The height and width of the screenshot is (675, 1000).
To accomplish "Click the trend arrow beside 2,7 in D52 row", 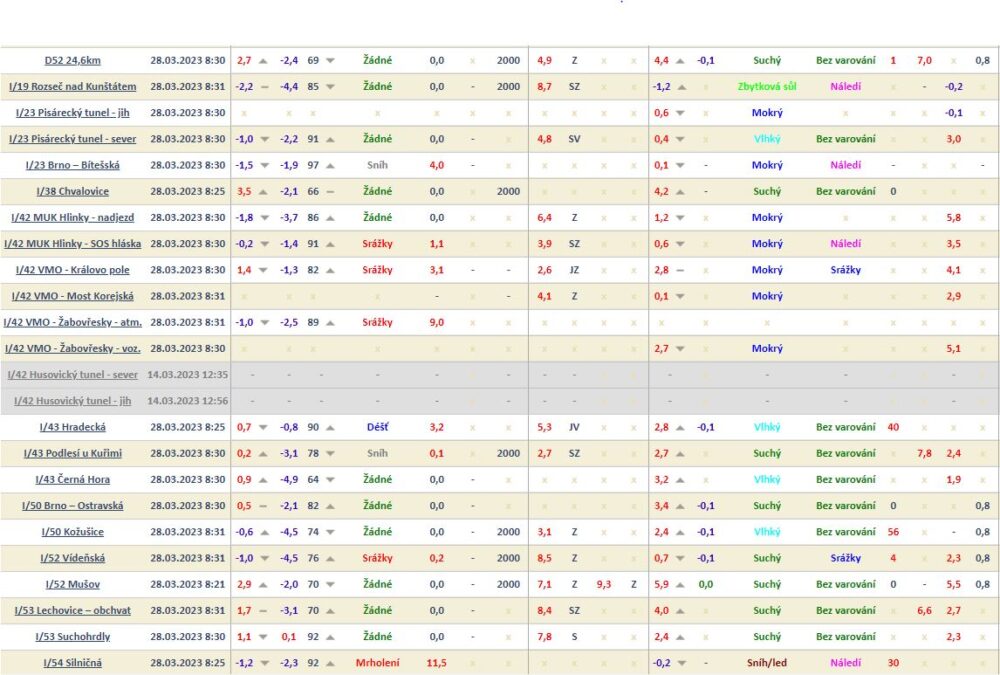I will [x=264, y=61].
